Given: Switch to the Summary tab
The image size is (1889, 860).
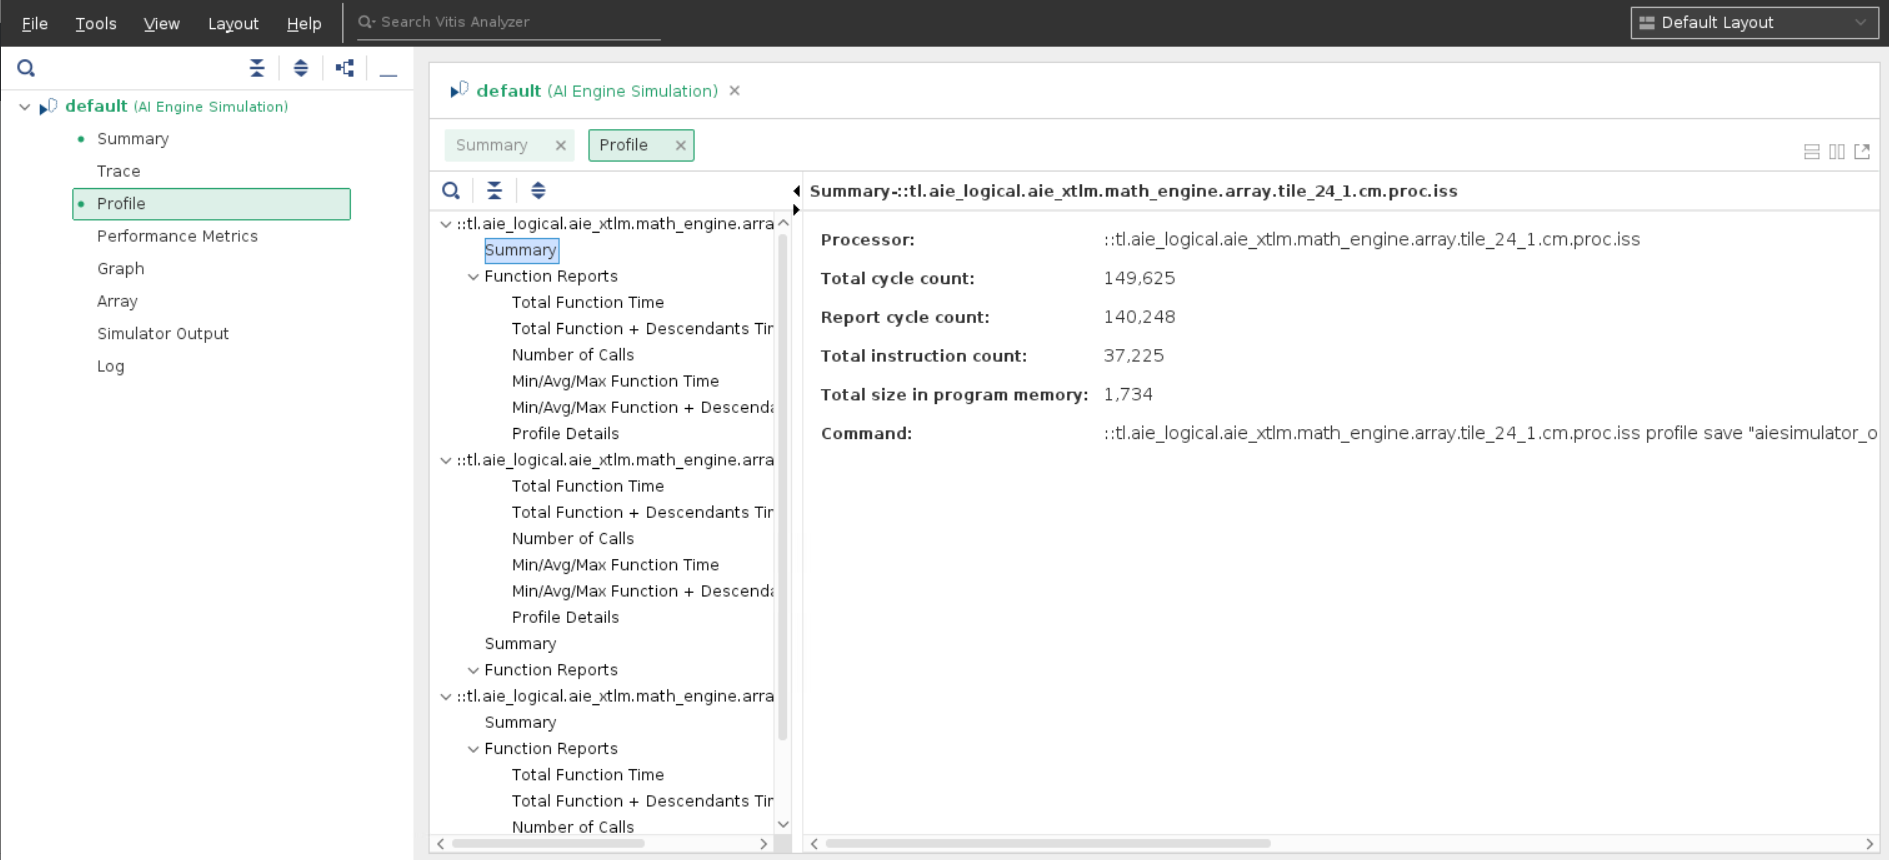Looking at the screenshot, I should click(492, 145).
